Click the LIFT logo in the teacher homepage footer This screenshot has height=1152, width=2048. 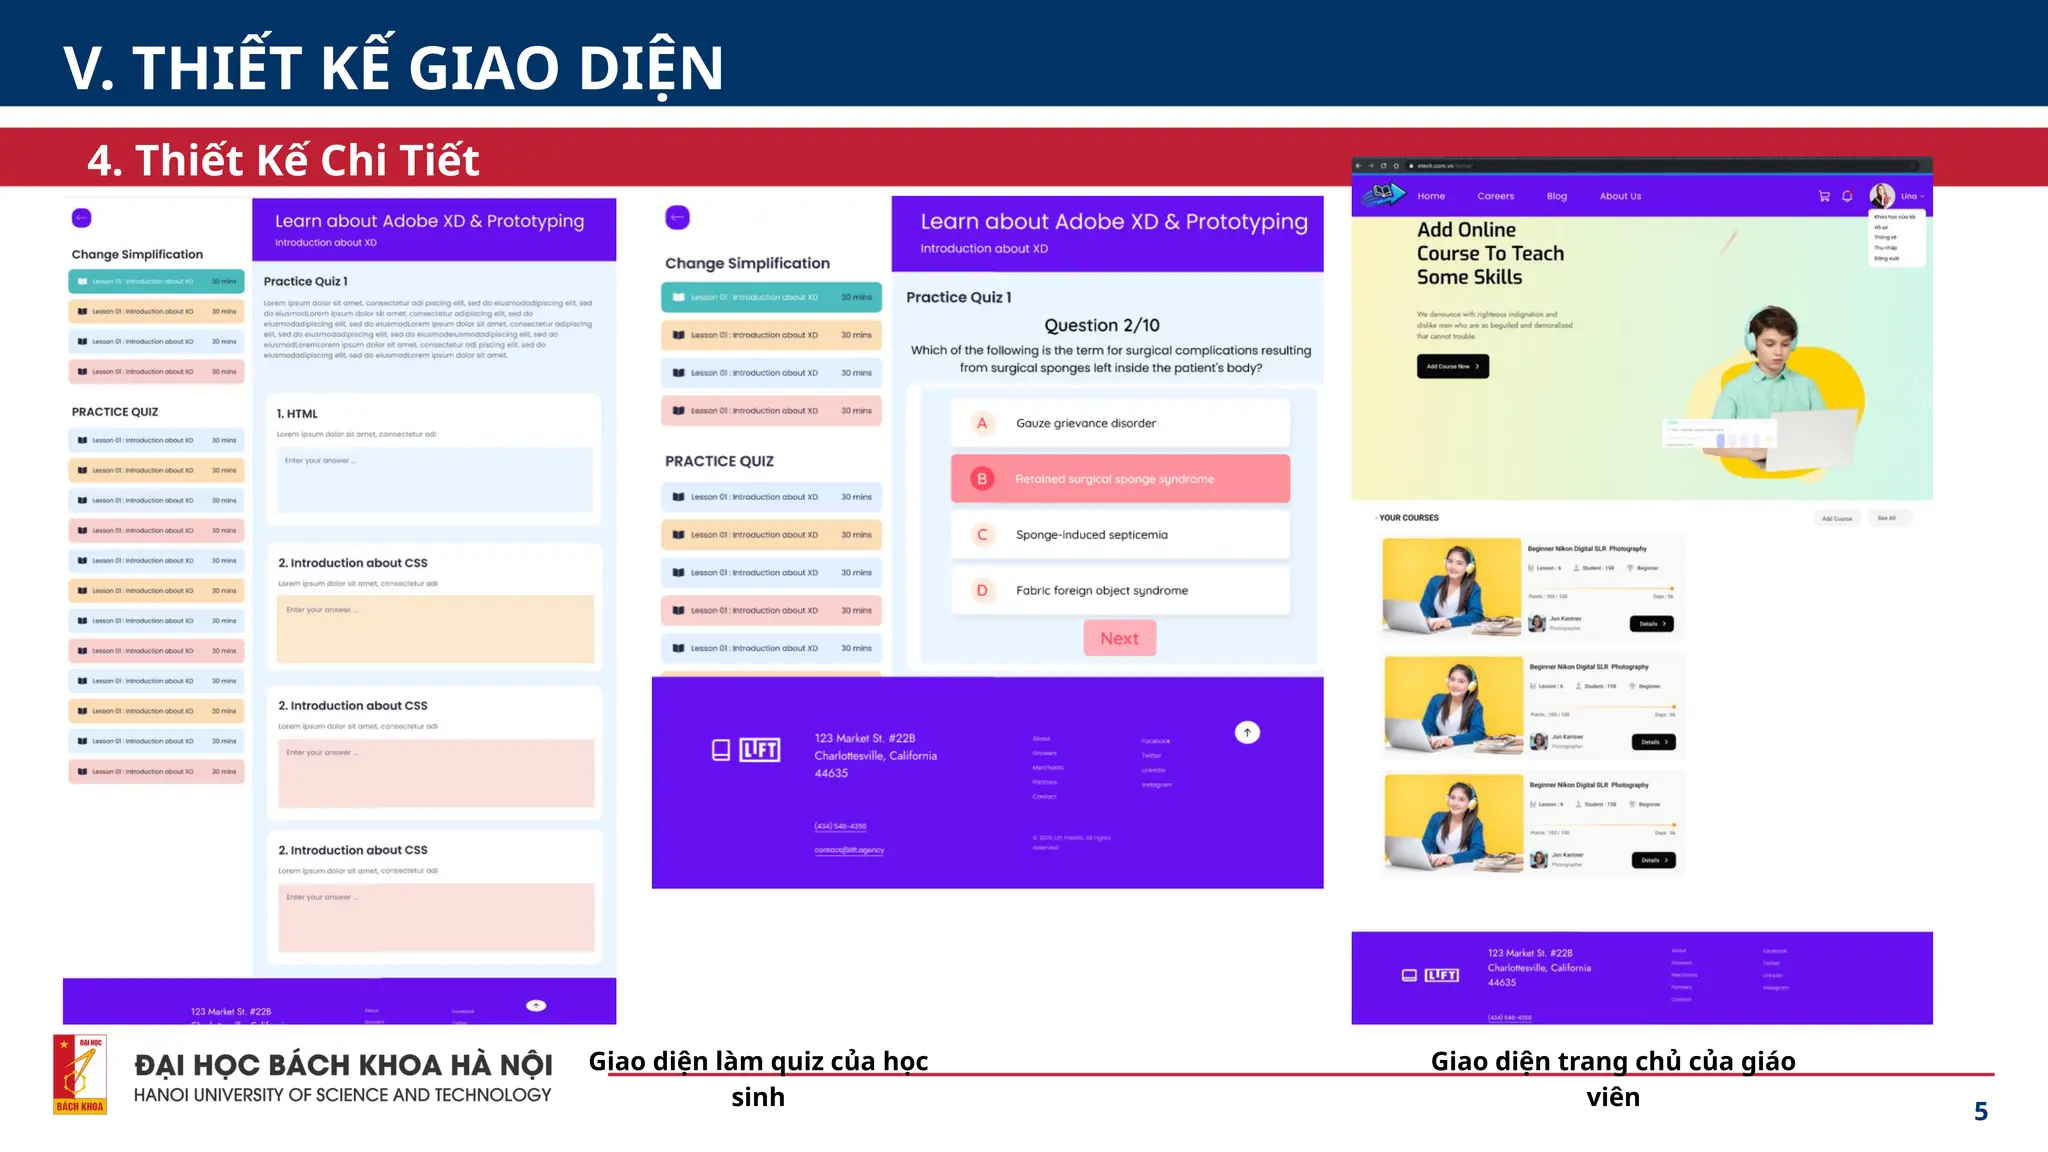pos(1441,975)
